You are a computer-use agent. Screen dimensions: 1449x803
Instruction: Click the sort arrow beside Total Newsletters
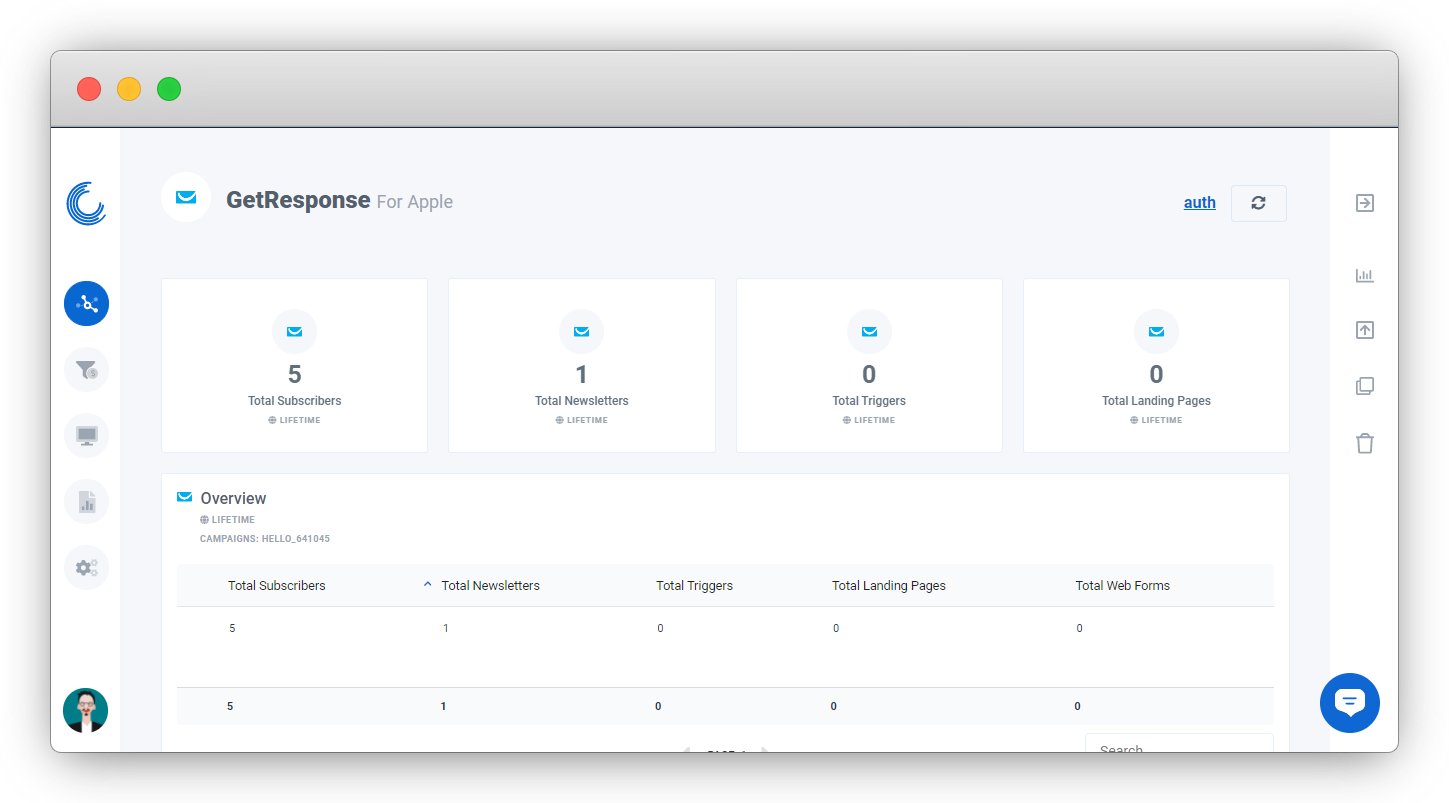pos(428,585)
